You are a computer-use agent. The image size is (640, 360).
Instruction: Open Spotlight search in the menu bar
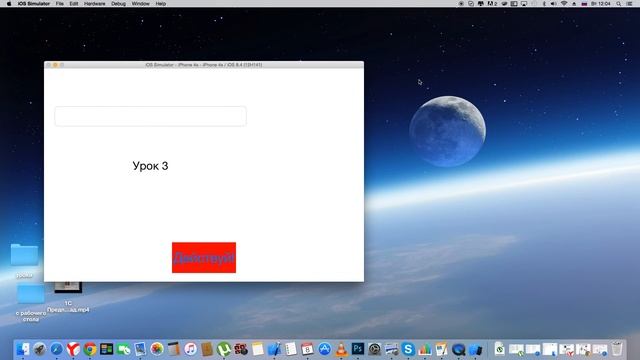pos(619,4)
